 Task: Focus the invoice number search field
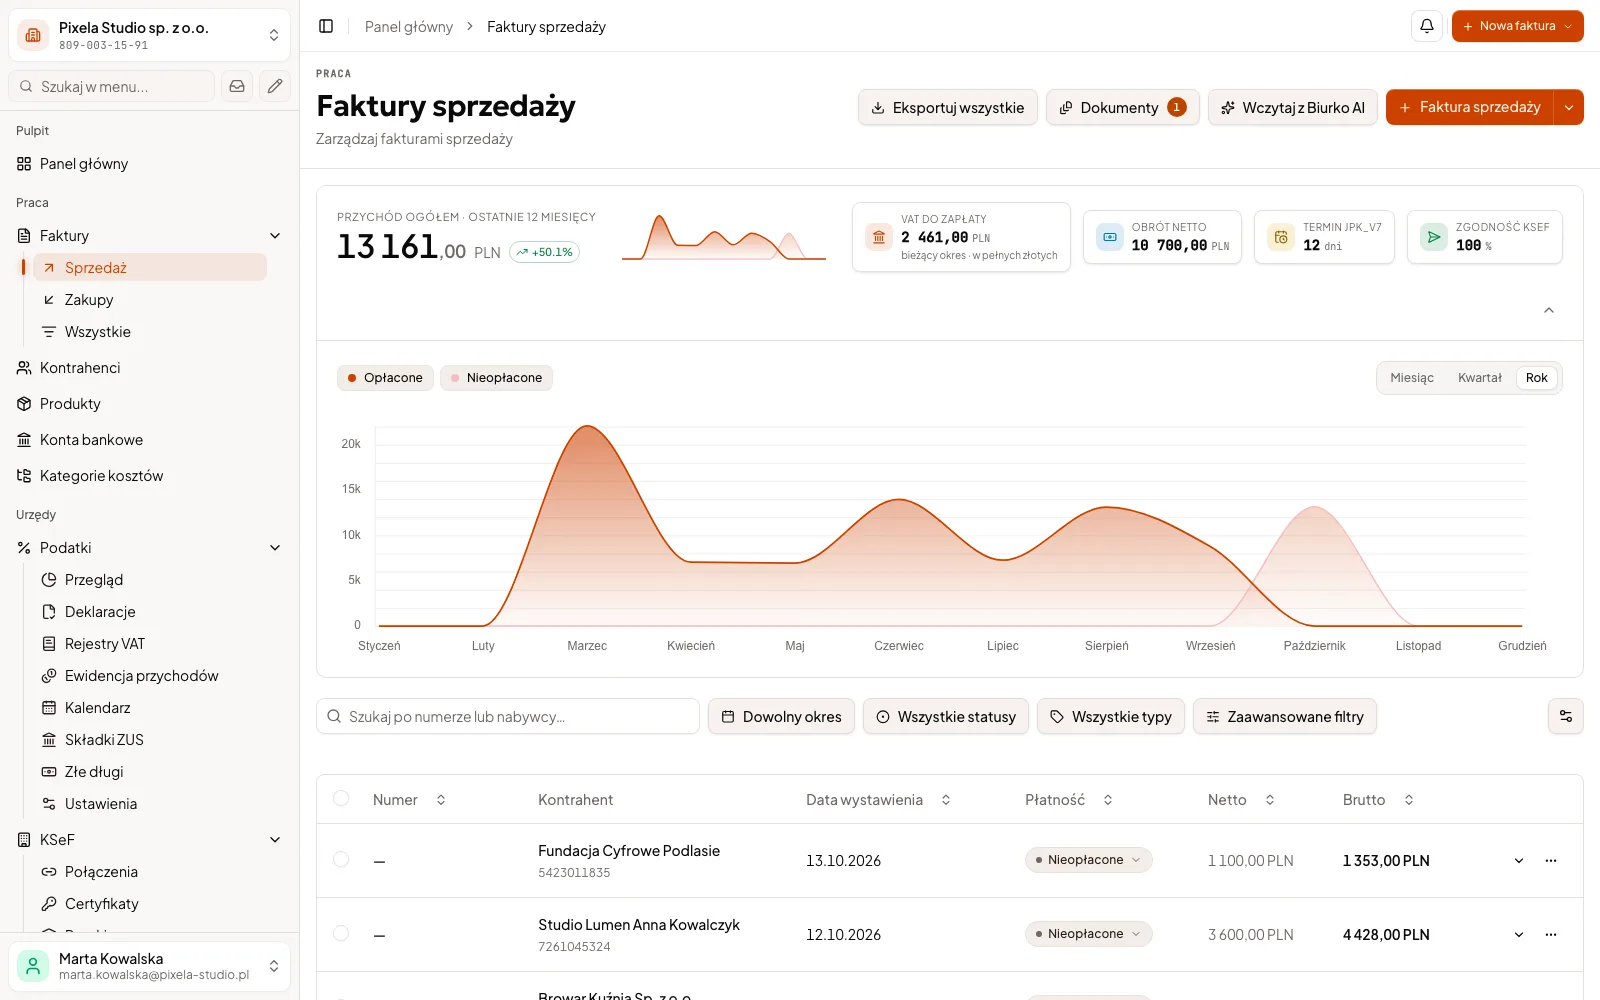click(x=508, y=716)
